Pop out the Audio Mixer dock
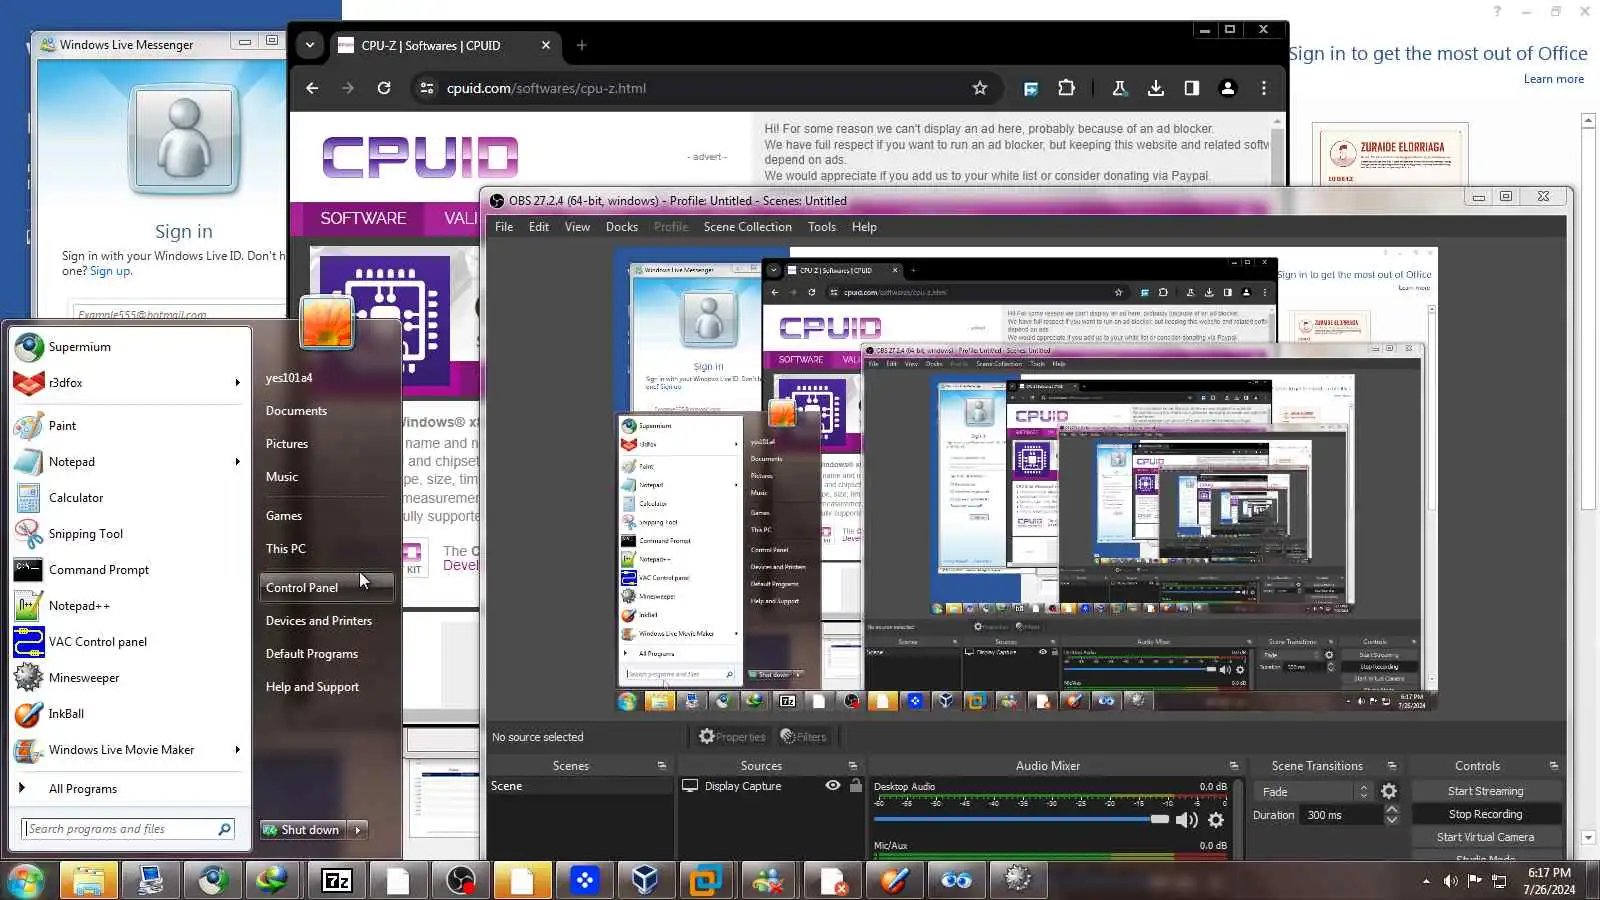 pyautogui.click(x=1234, y=766)
